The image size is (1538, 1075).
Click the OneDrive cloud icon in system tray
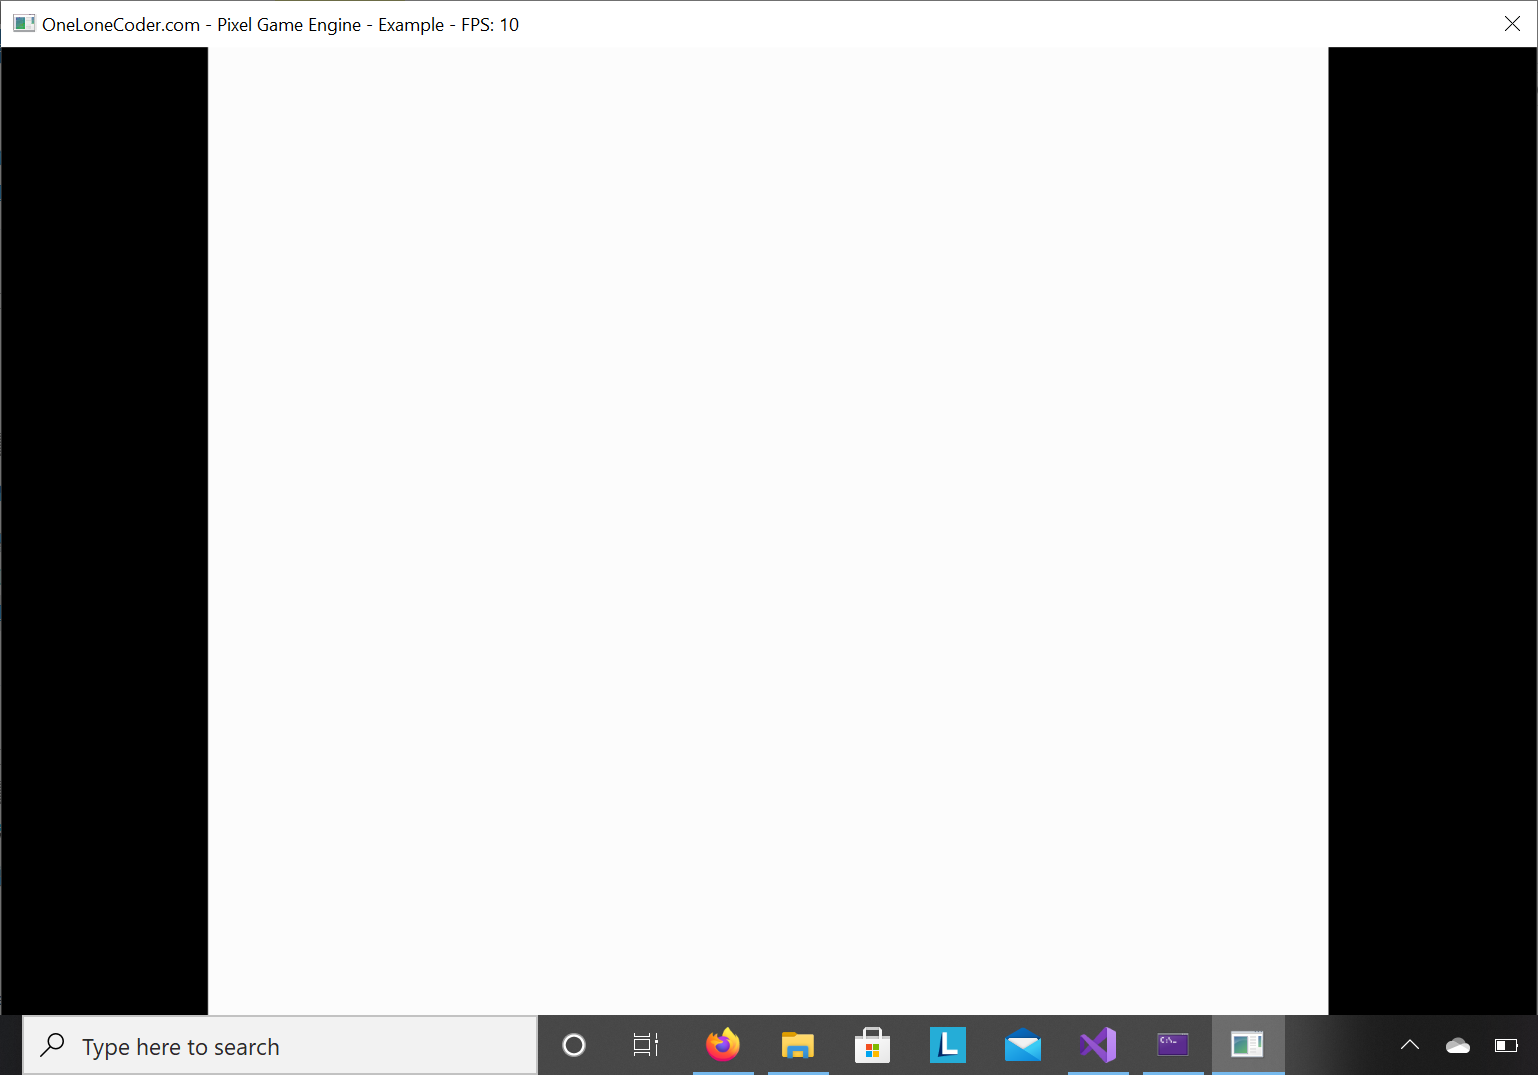point(1458,1045)
